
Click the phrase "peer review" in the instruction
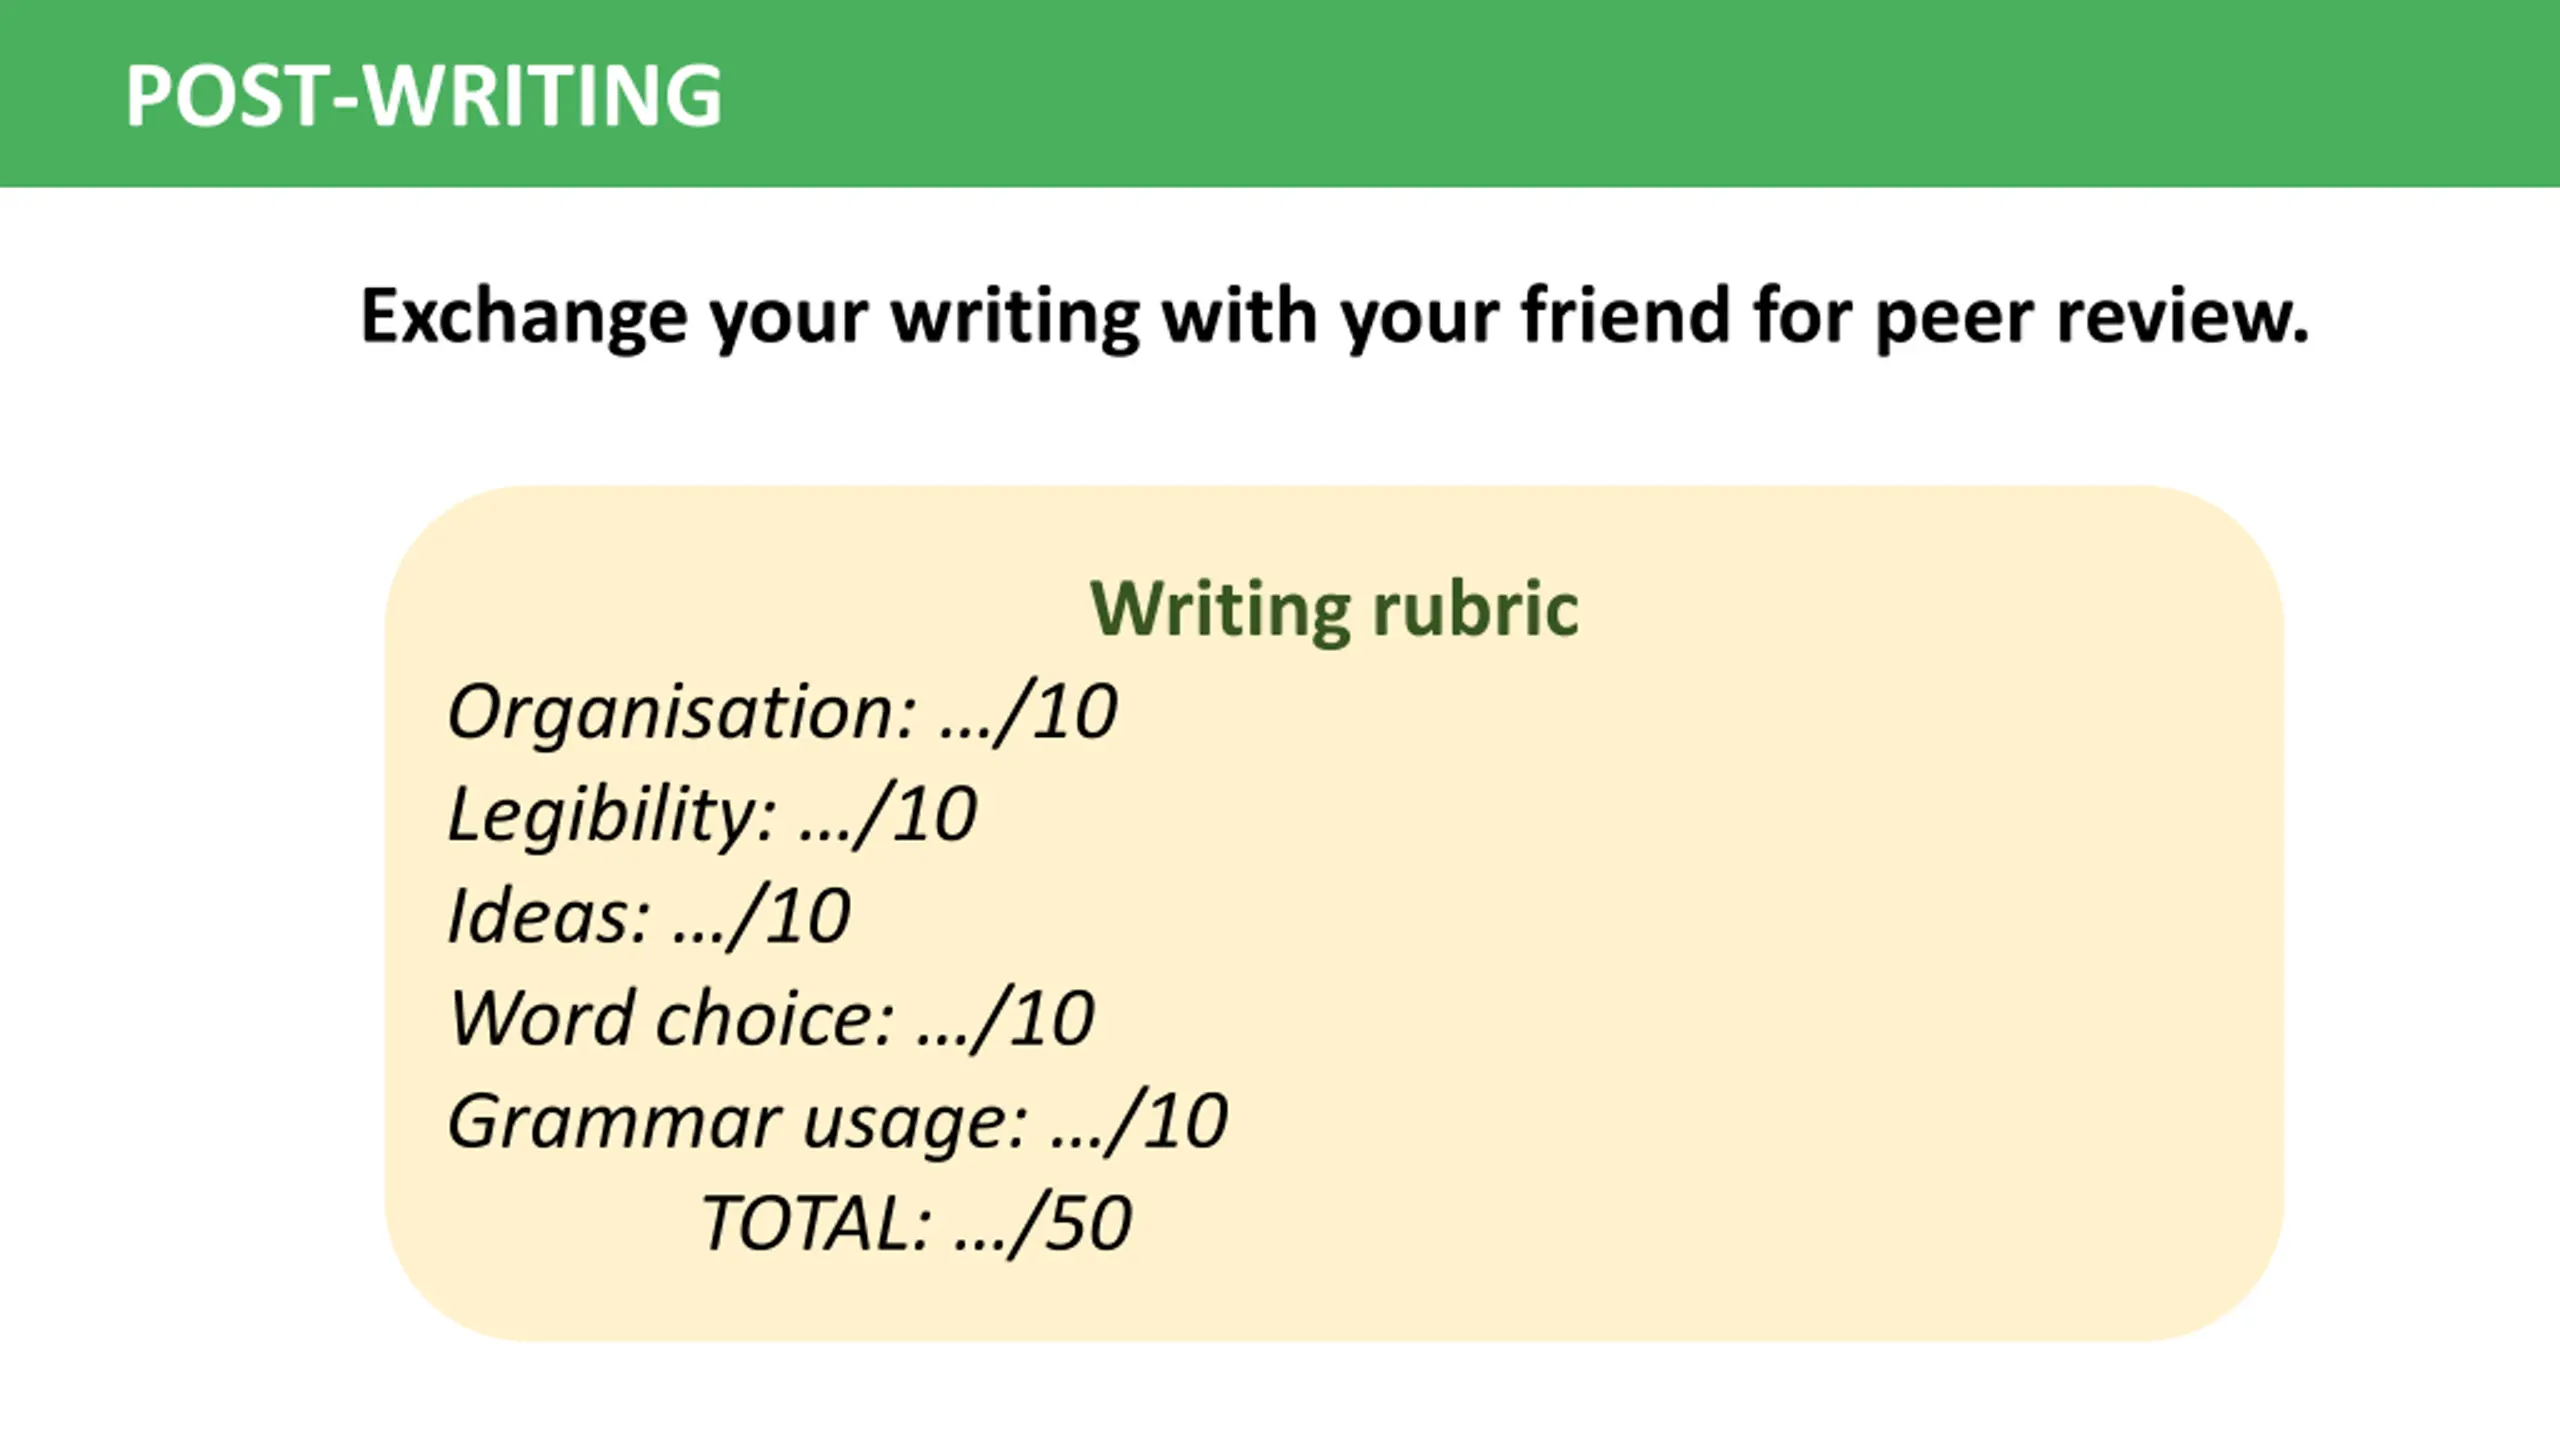coord(2090,318)
